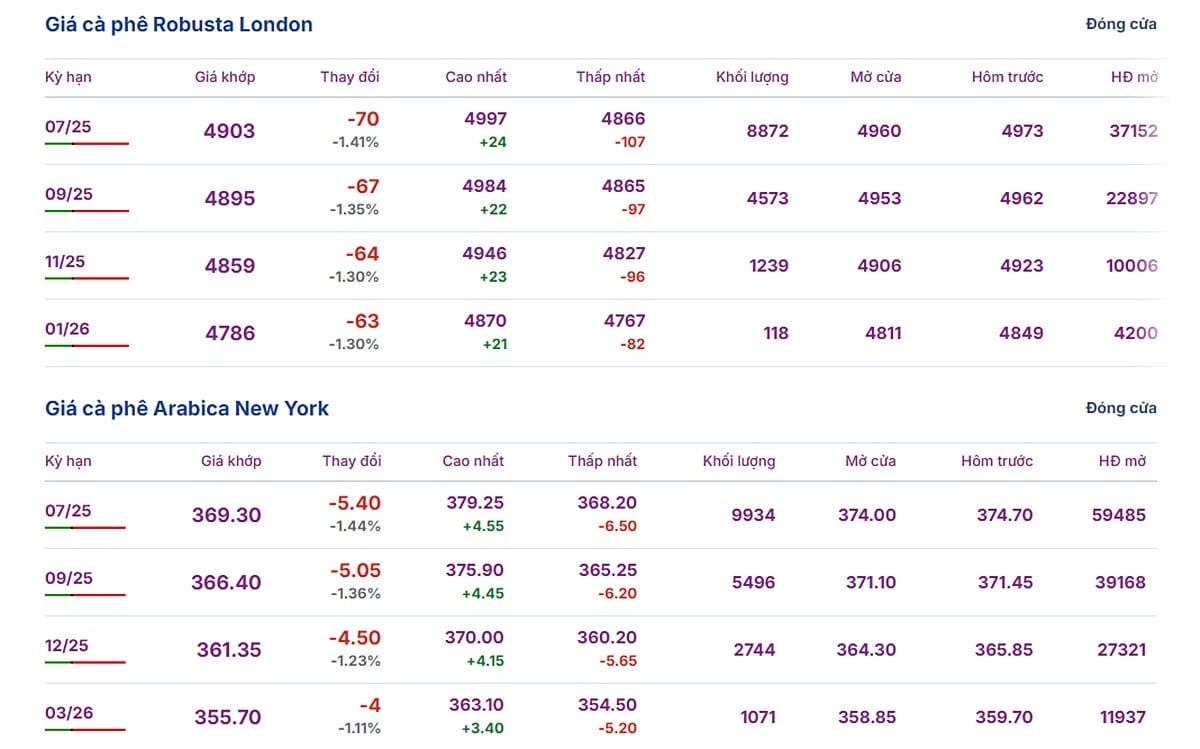Click the Giá cà phê Robusta London heading
1200x749 pixels.
click(x=179, y=24)
